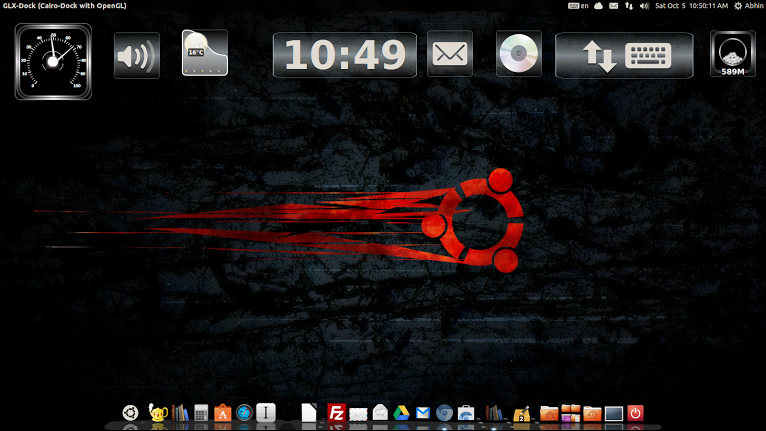Launch FileZilla from the dock
This screenshot has width=766, height=431.
pyautogui.click(x=336, y=413)
